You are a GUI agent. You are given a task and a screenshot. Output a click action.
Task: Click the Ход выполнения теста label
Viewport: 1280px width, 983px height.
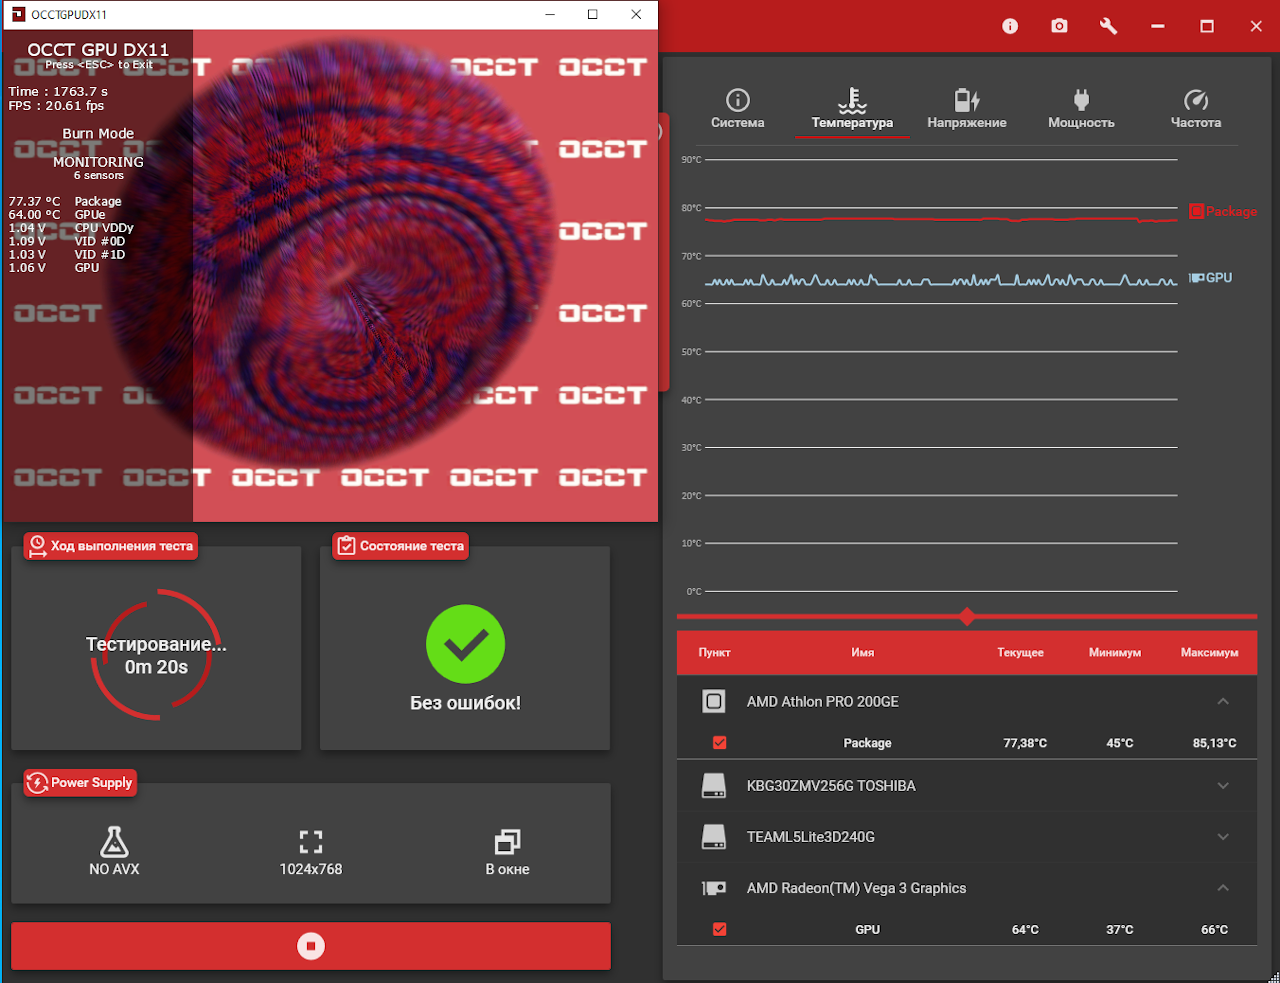pos(111,546)
